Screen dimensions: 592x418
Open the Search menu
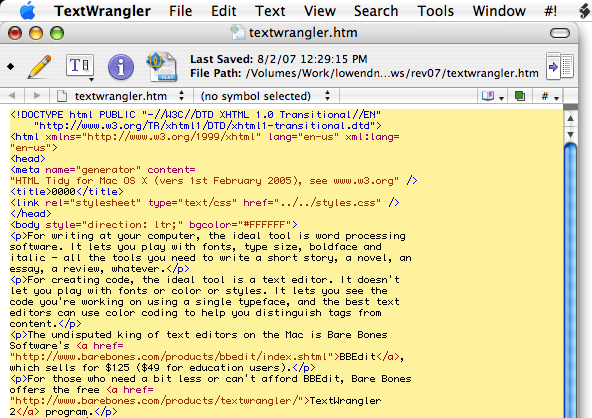click(376, 11)
